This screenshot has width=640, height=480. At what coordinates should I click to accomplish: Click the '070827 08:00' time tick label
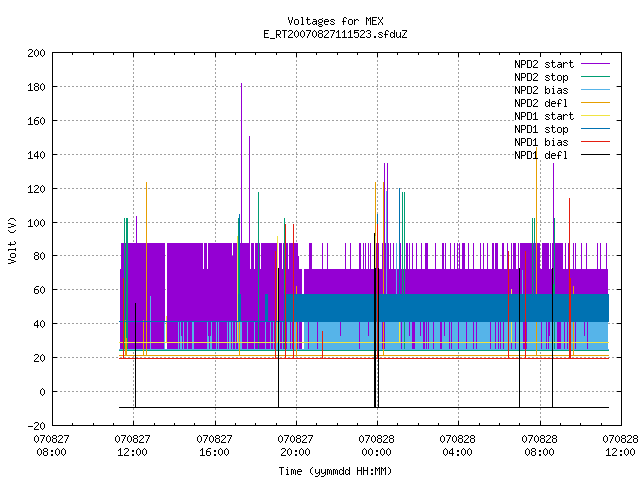point(51,446)
